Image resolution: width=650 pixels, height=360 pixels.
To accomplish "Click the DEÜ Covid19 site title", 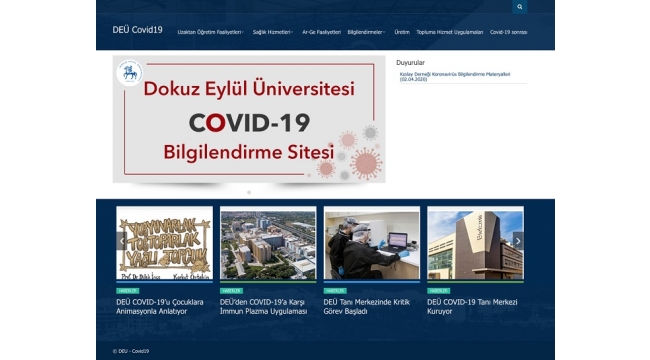I will coord(137,30).
